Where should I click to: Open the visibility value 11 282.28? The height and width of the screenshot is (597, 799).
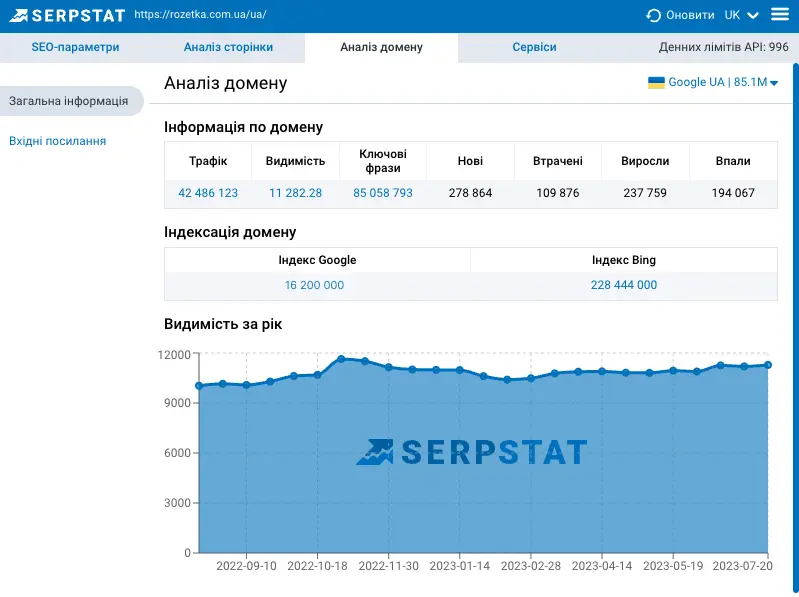click(295, 193)
